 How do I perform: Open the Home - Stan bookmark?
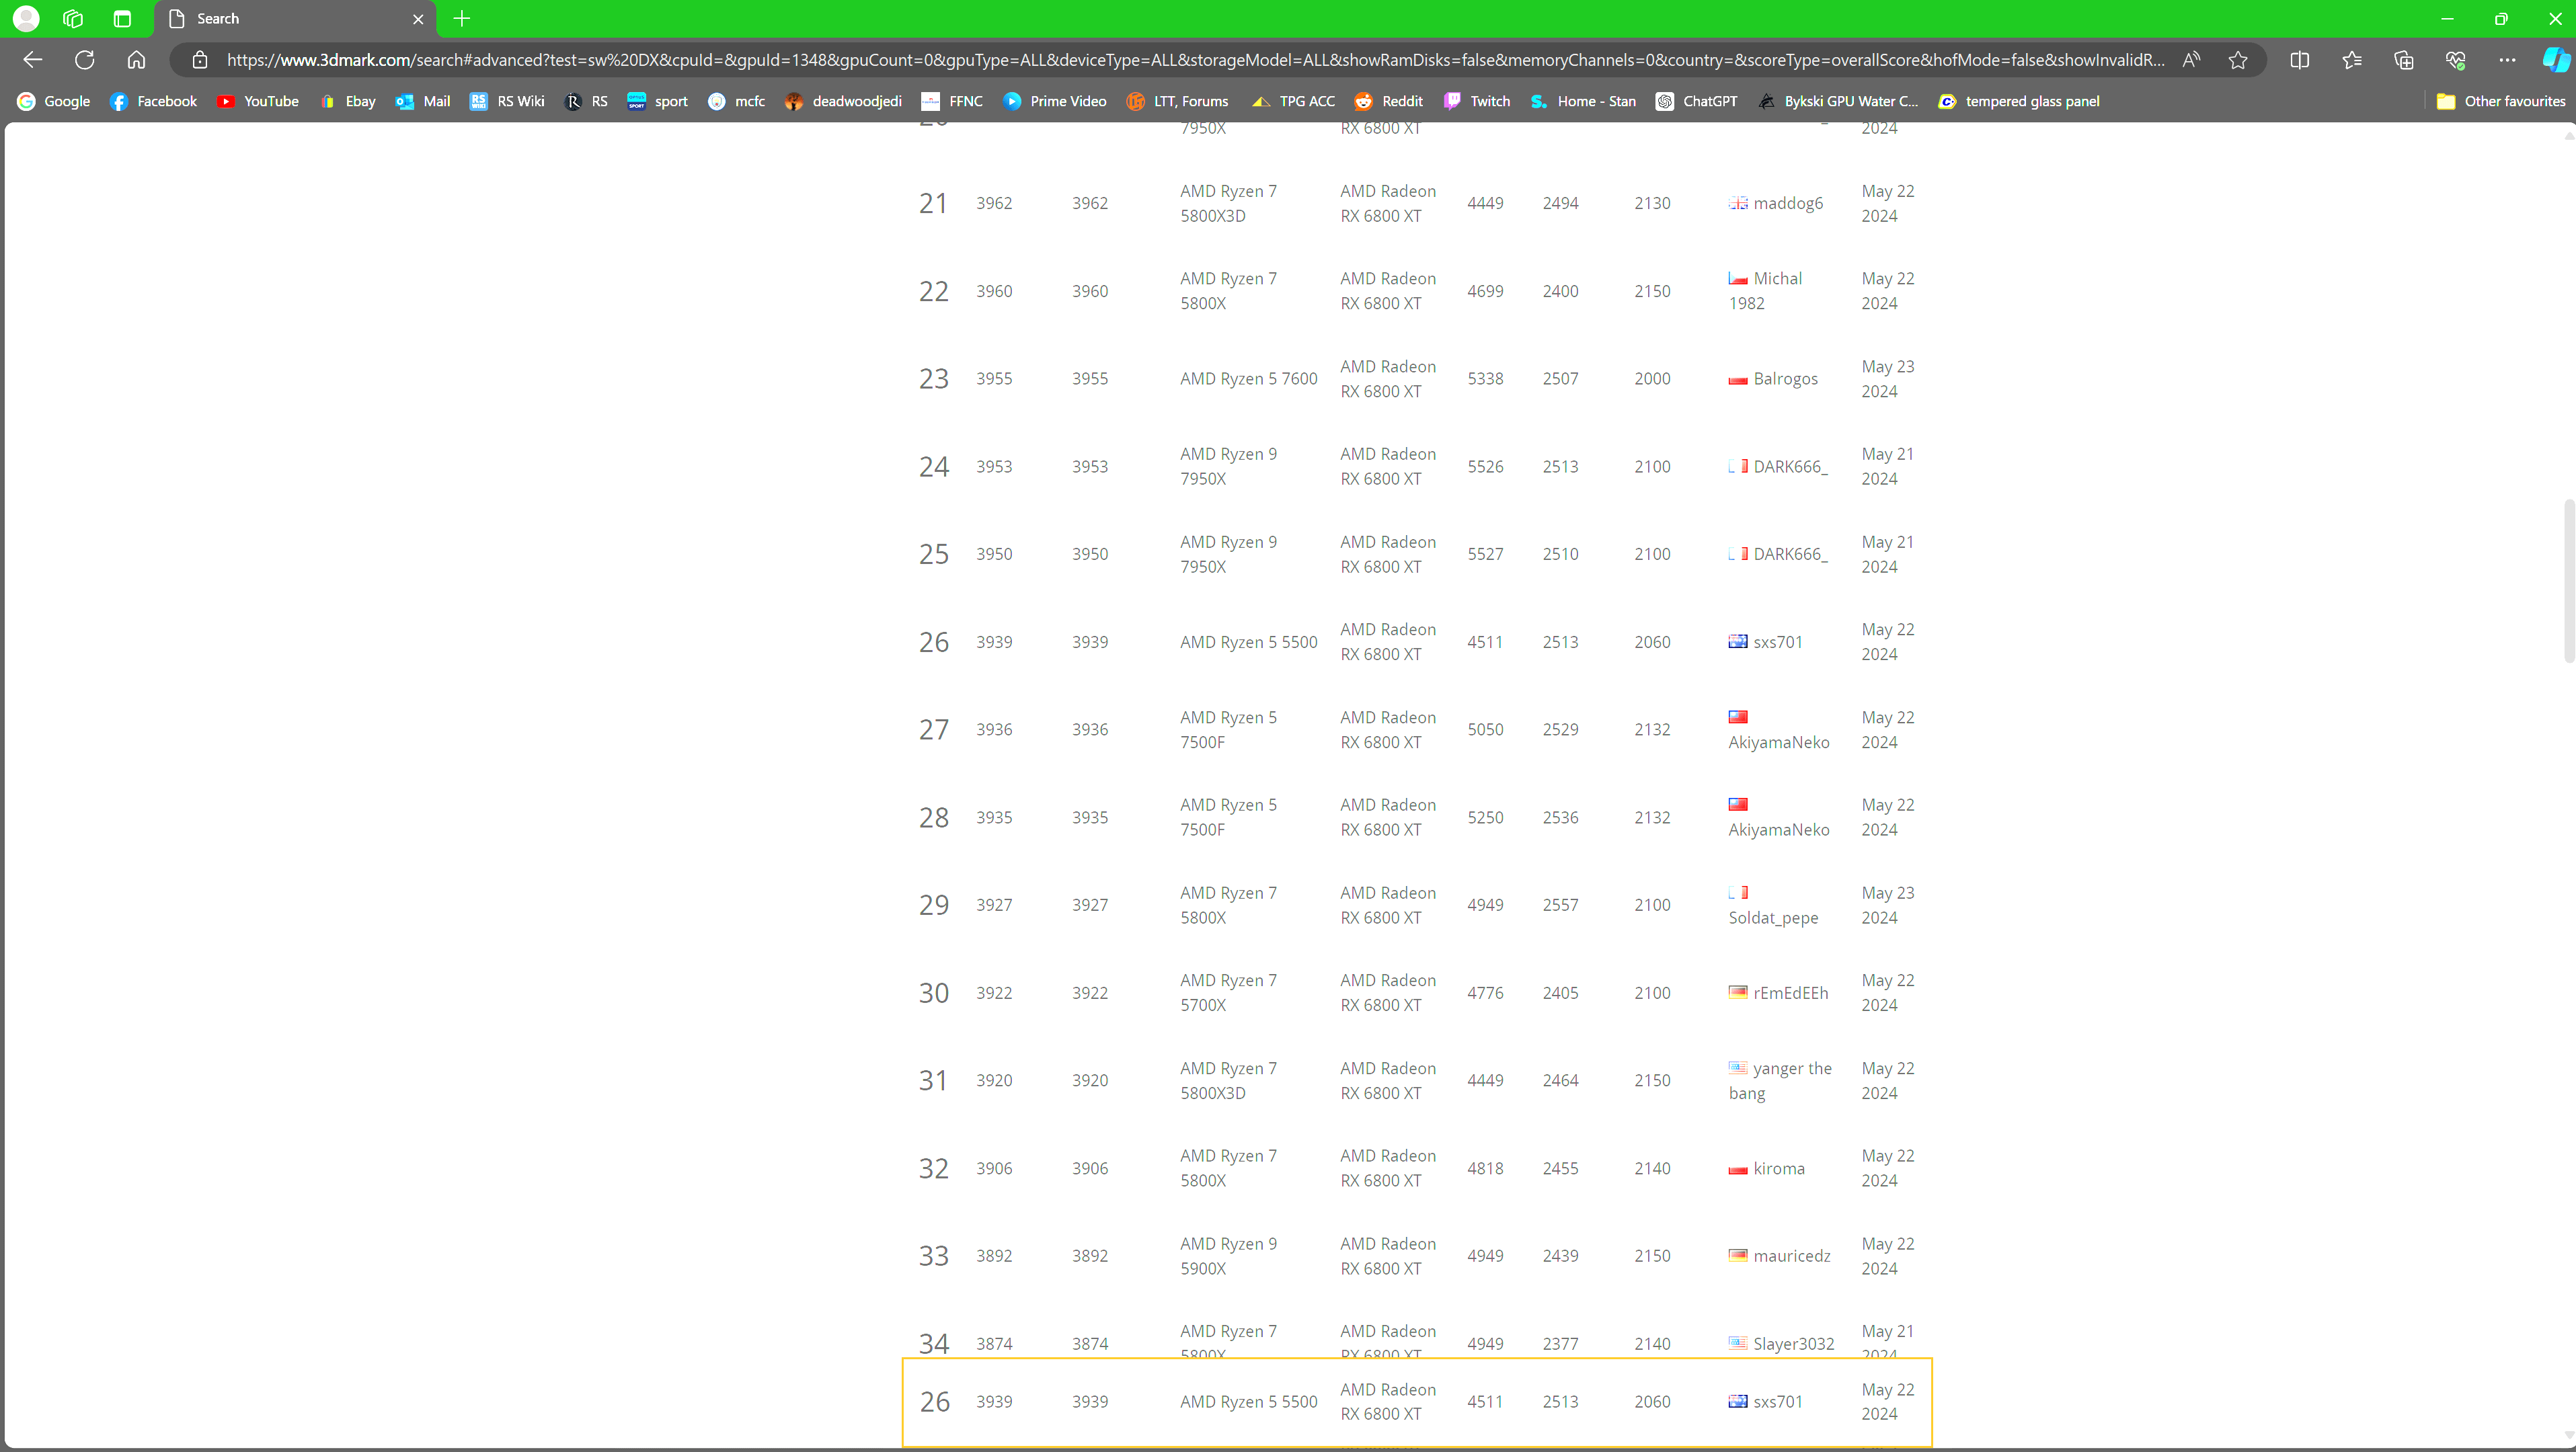click(1583, 101)
